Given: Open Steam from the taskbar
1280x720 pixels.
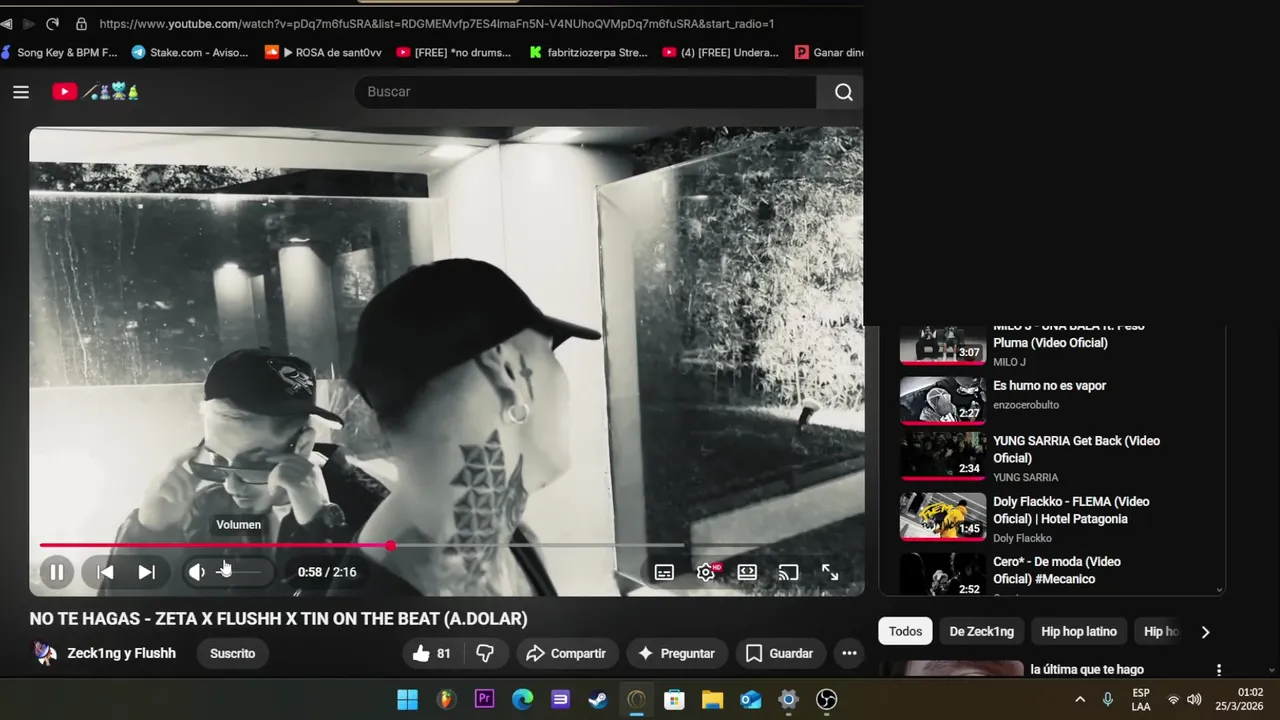Looking at the screenshot, I should point(598,699).
